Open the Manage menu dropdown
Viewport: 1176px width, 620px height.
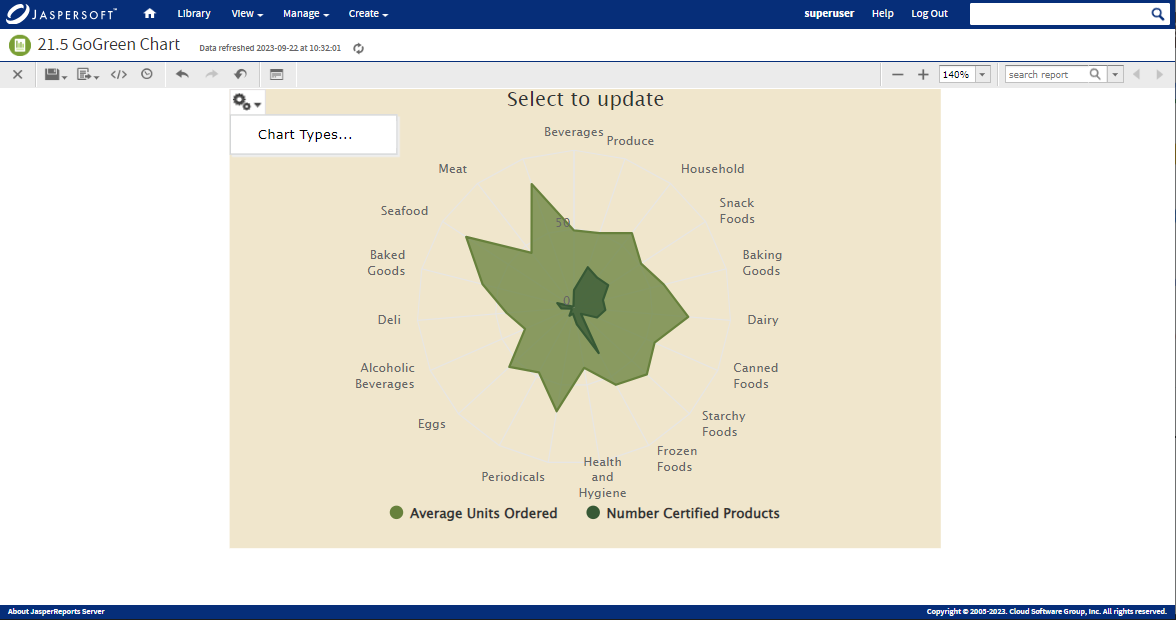pyautogui.click(x=306, y=13)
